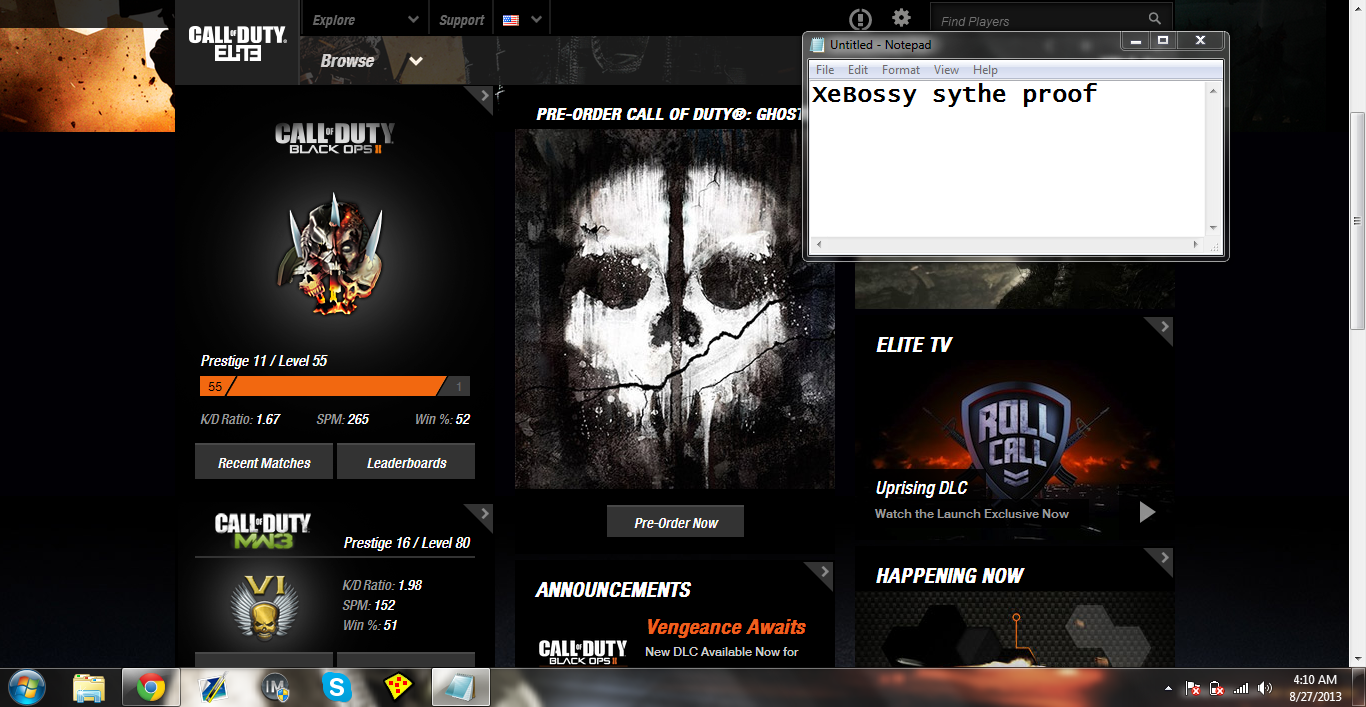Switch to Notepad in the taskbar
Image resolution: width=1366 pixels, height=707 pixels.
coord(461,688)
